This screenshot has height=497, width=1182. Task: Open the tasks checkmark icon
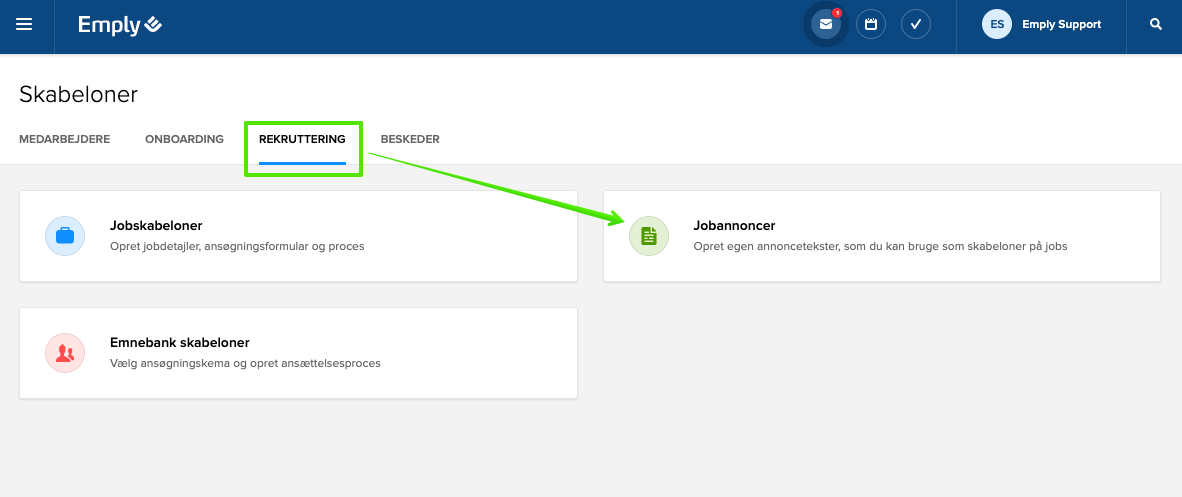pos(916,25)
